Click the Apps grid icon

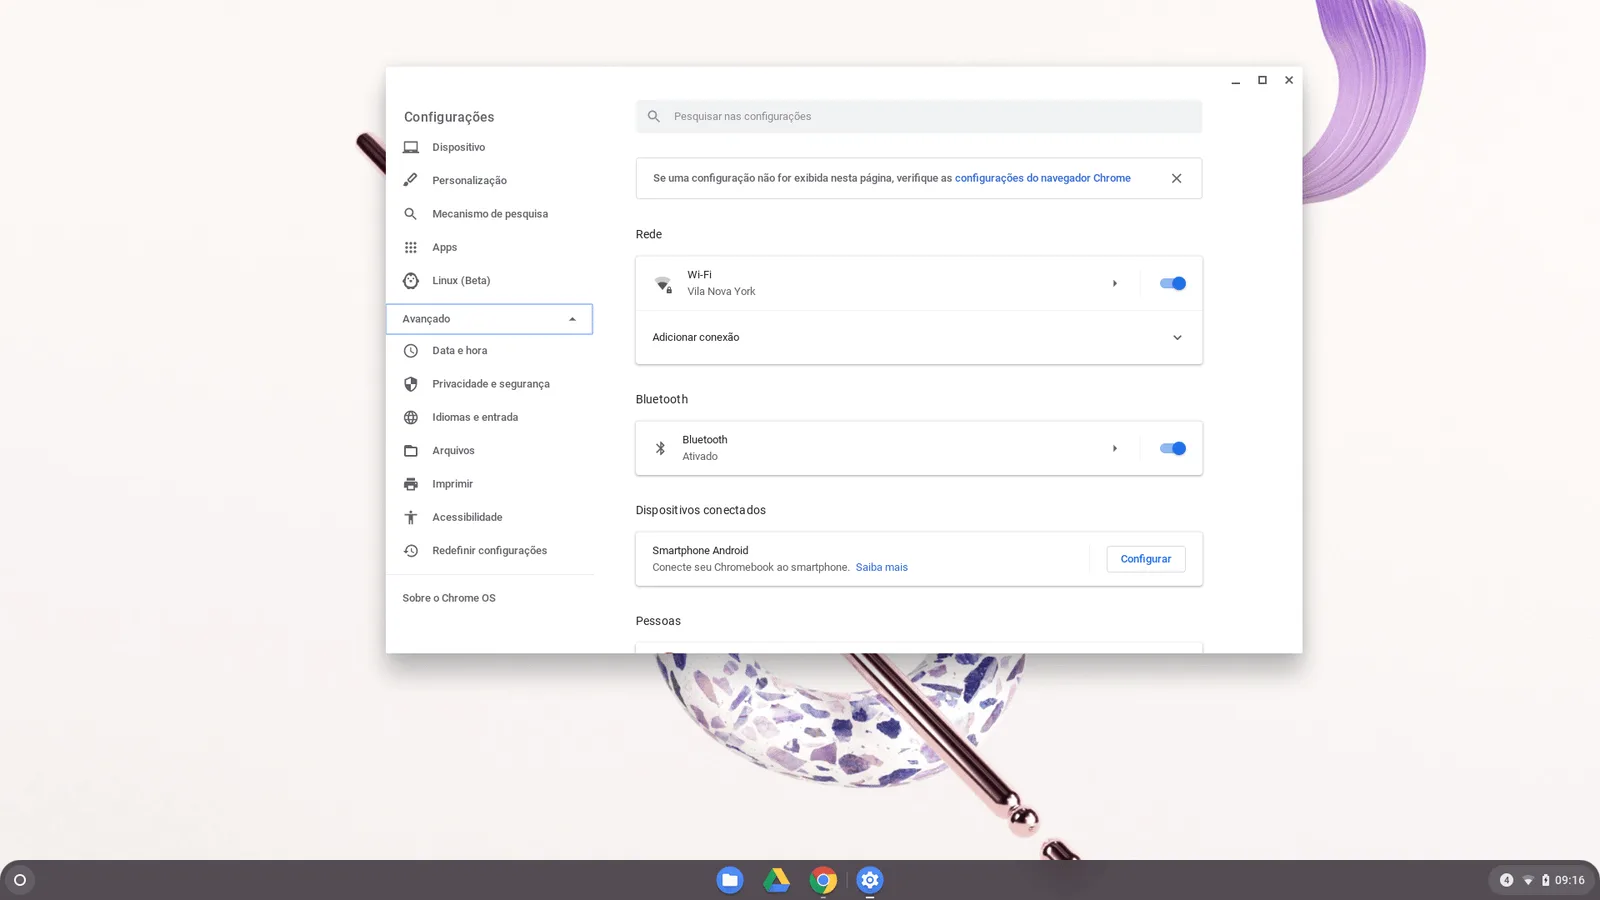[x=410, y=247]
